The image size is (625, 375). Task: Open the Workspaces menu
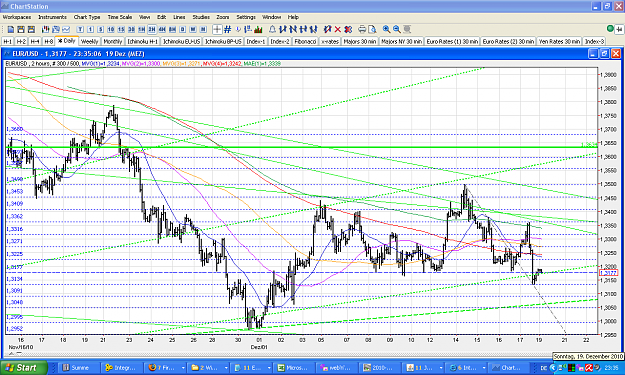(17, 17)
